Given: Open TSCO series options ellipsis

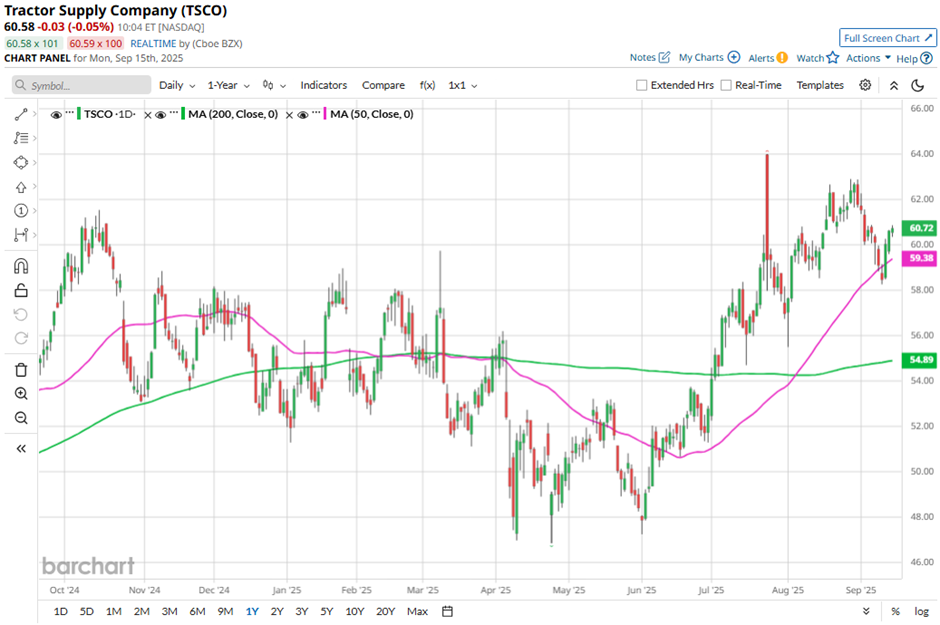Looking at the screenshot, I should click(70, 112).
